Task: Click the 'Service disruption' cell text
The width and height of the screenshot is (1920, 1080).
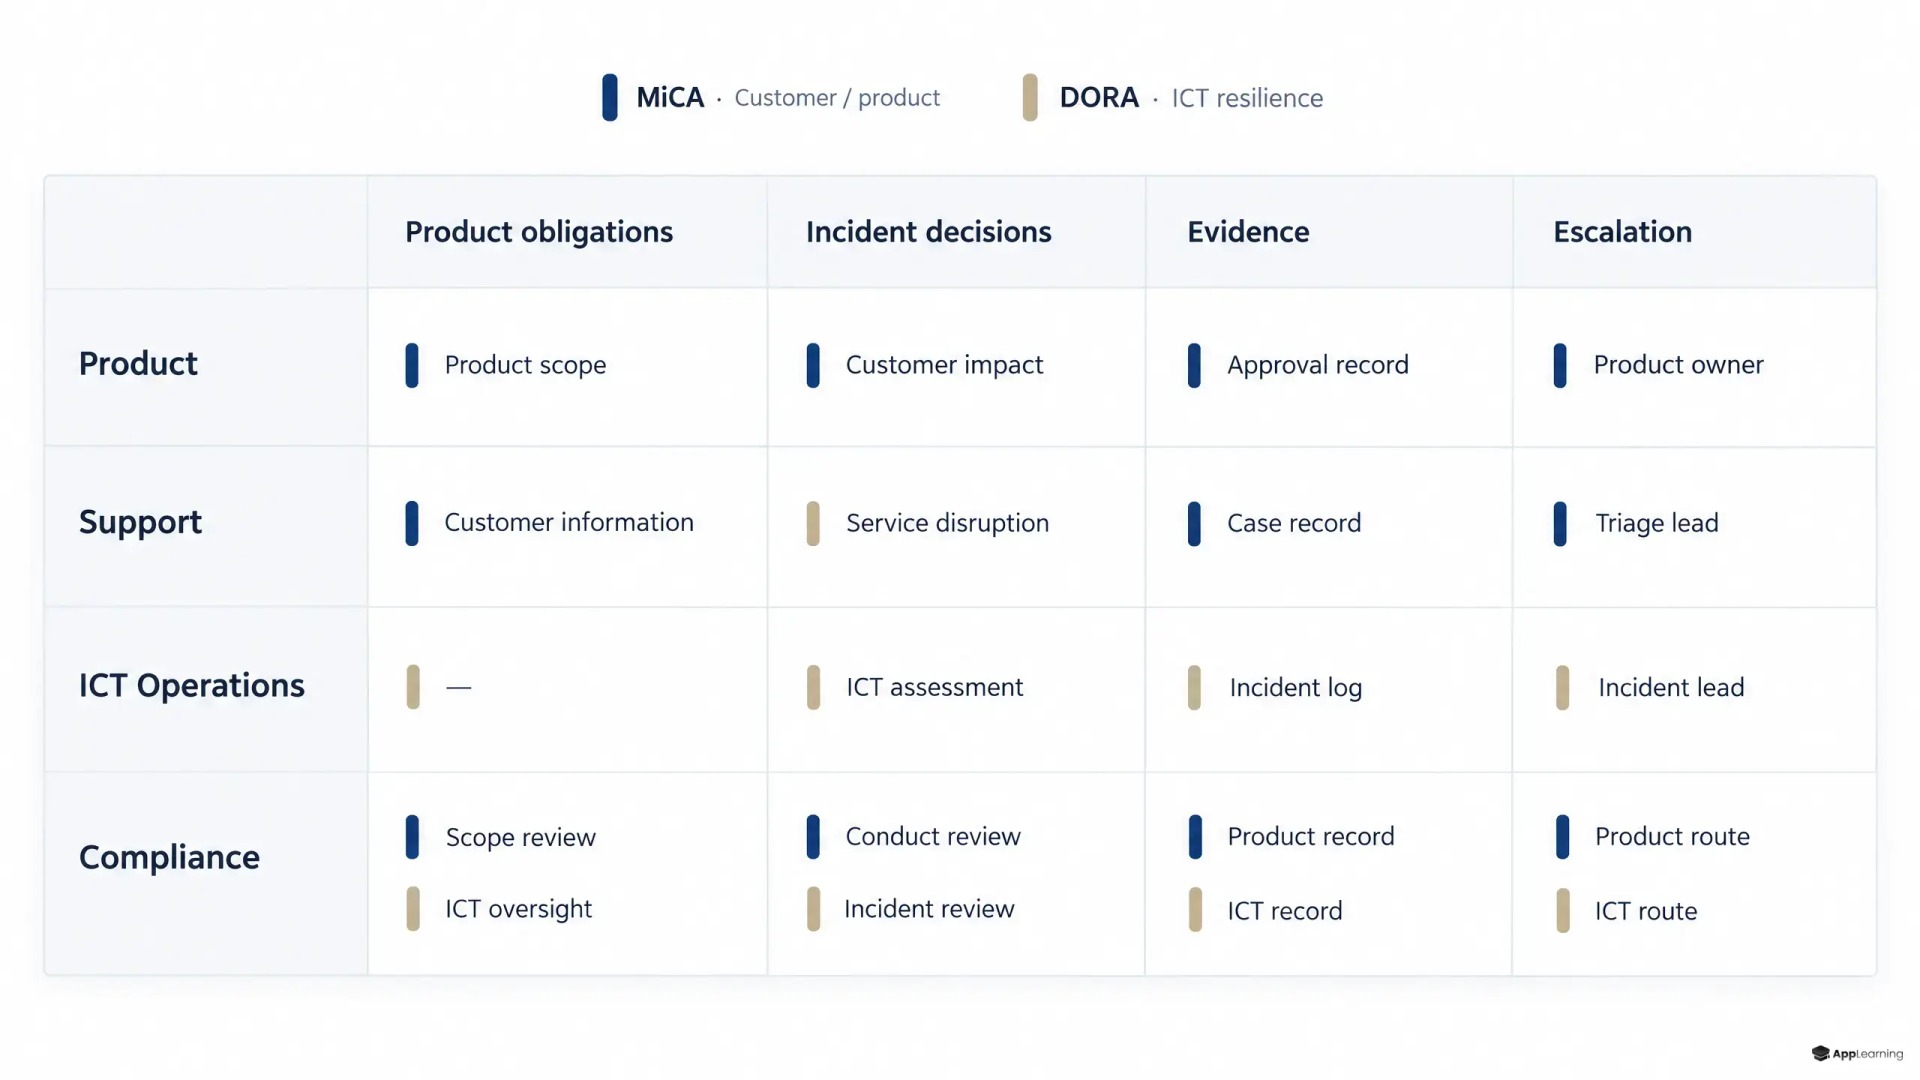Action: pyautogui.click(x=947, y=523)
